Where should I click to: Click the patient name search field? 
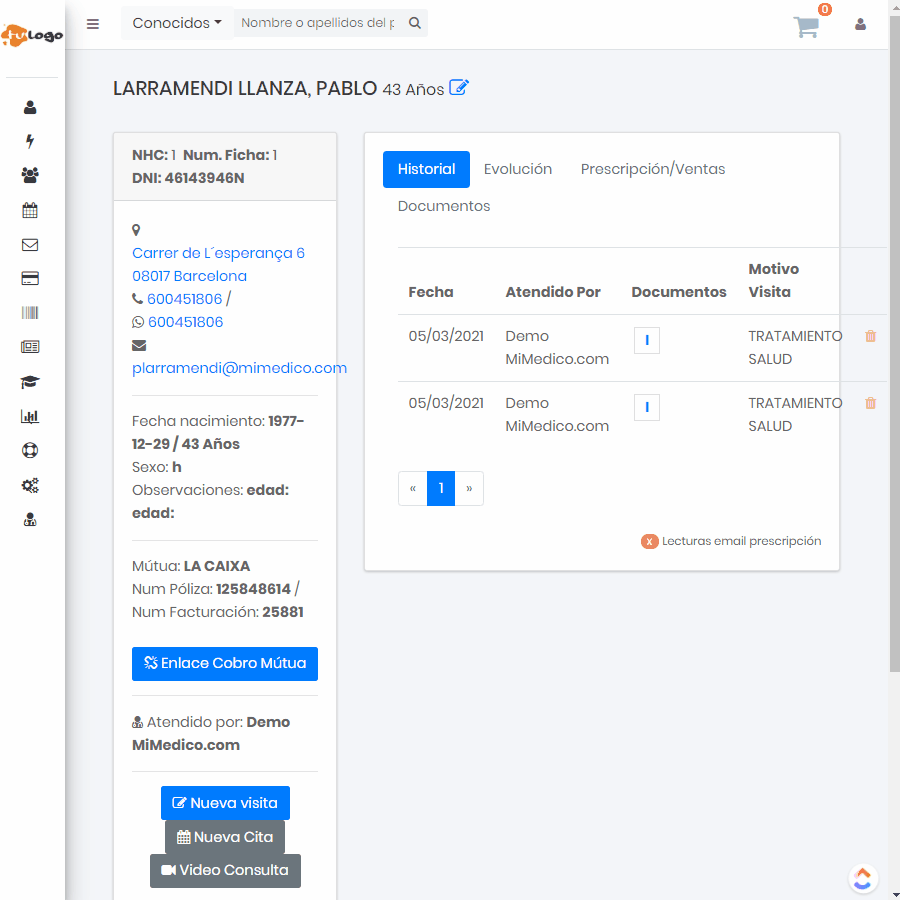318,23
